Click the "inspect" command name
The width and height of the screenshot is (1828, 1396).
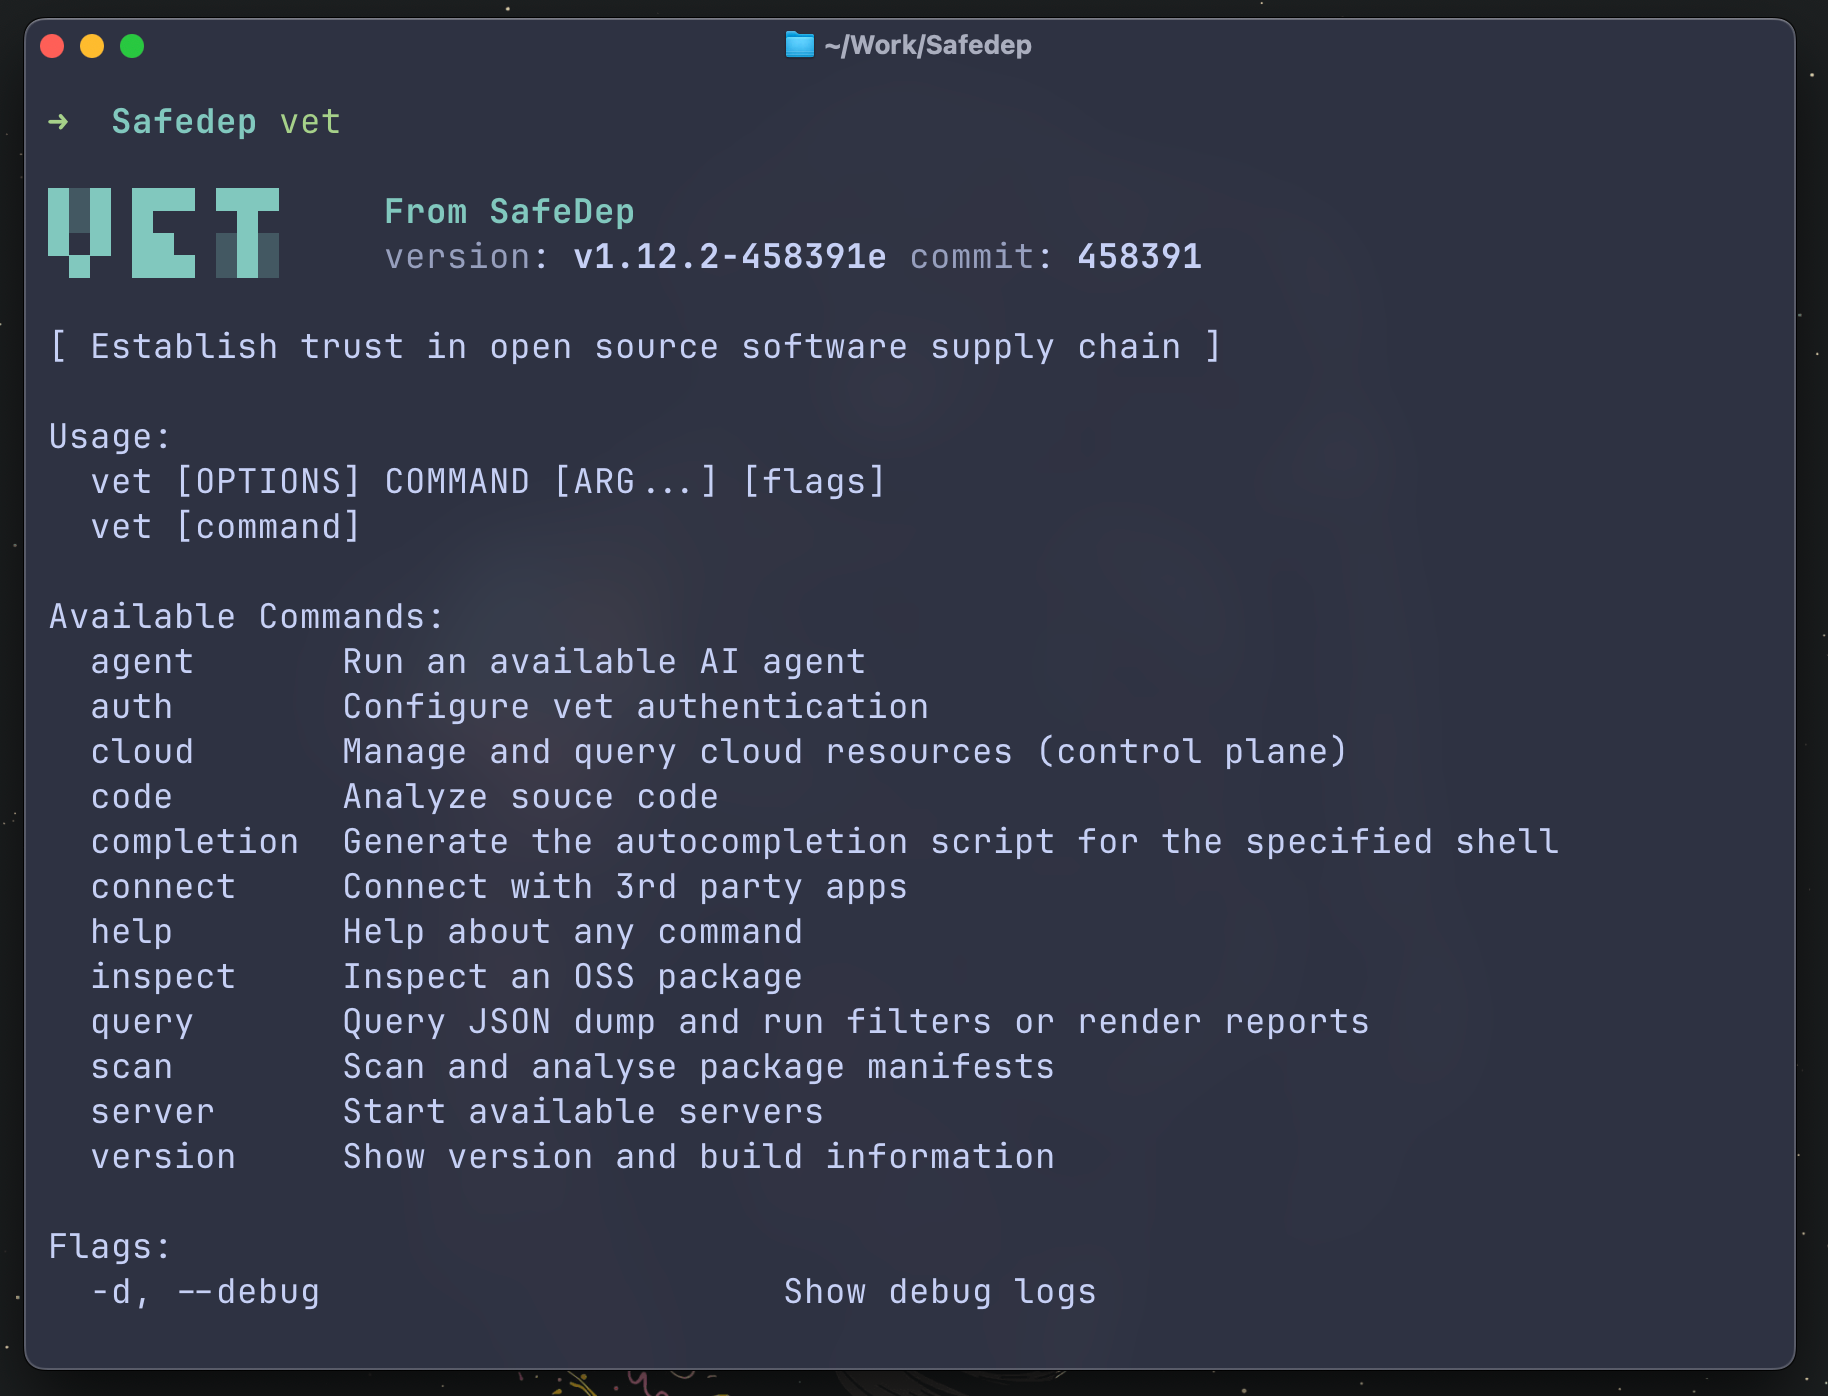click(x=163, y=977)
